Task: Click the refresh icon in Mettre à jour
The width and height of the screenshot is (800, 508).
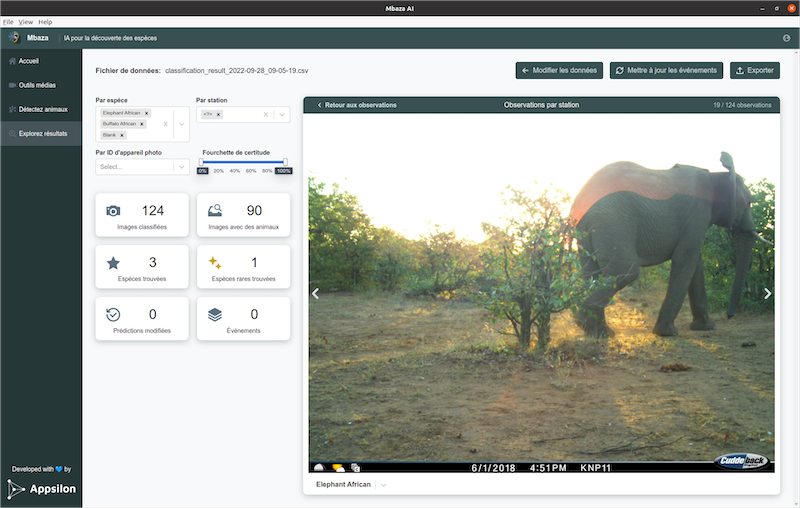Action: coord(619,70)
